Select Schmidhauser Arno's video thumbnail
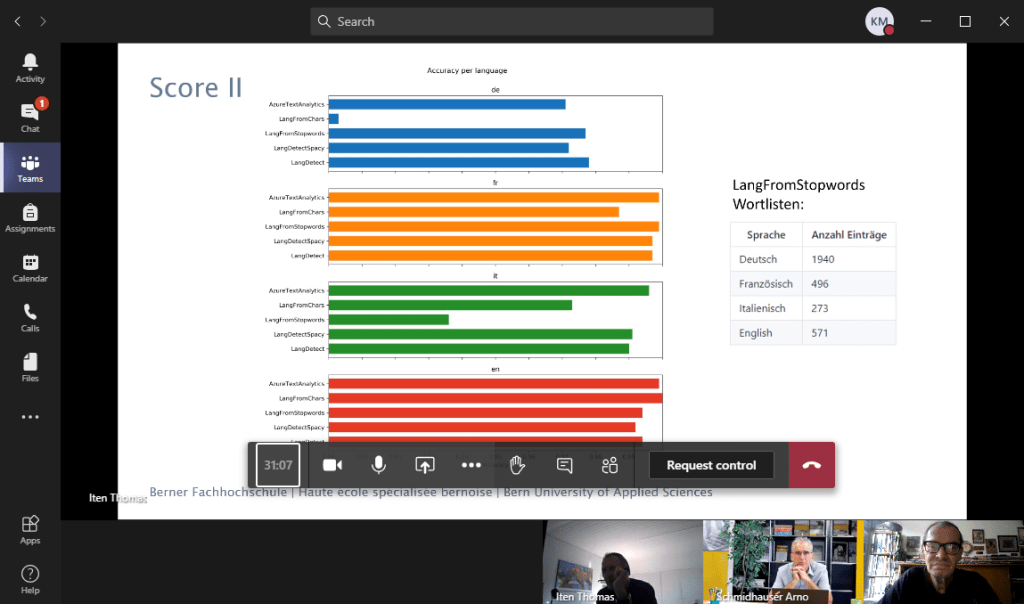This screenshot has height=604, width=1024. pyautogui.click(x=782, y=561)
